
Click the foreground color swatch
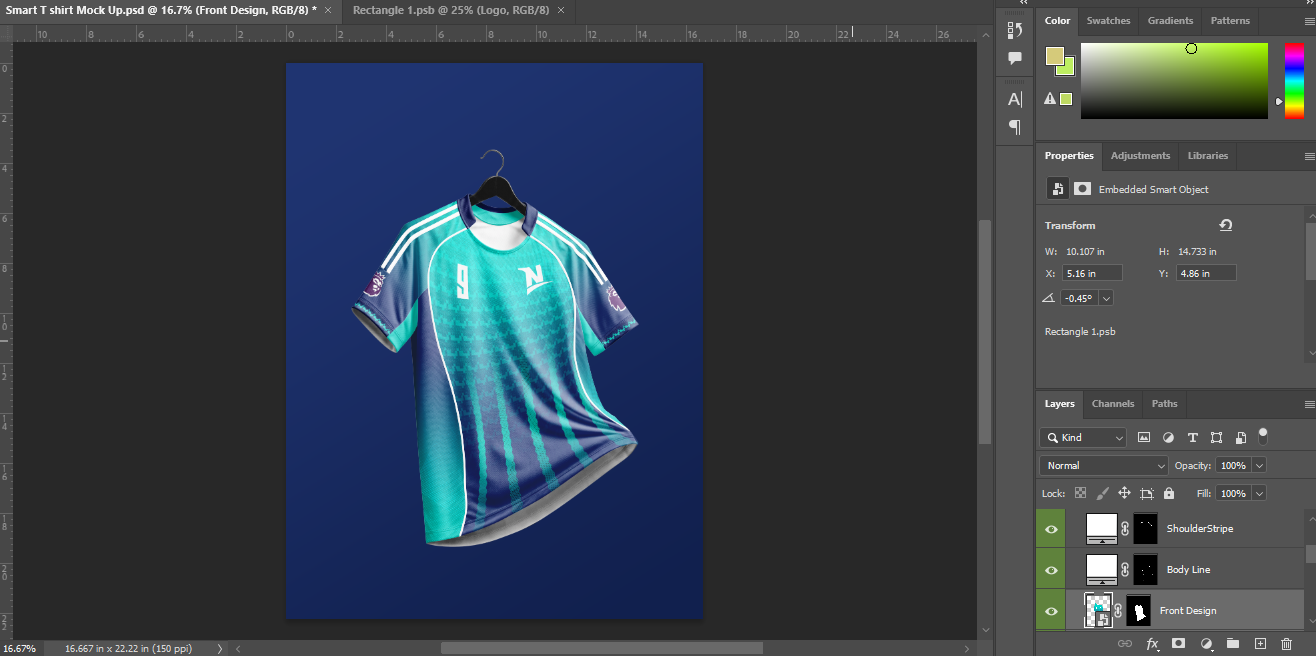click(1055, 56)
